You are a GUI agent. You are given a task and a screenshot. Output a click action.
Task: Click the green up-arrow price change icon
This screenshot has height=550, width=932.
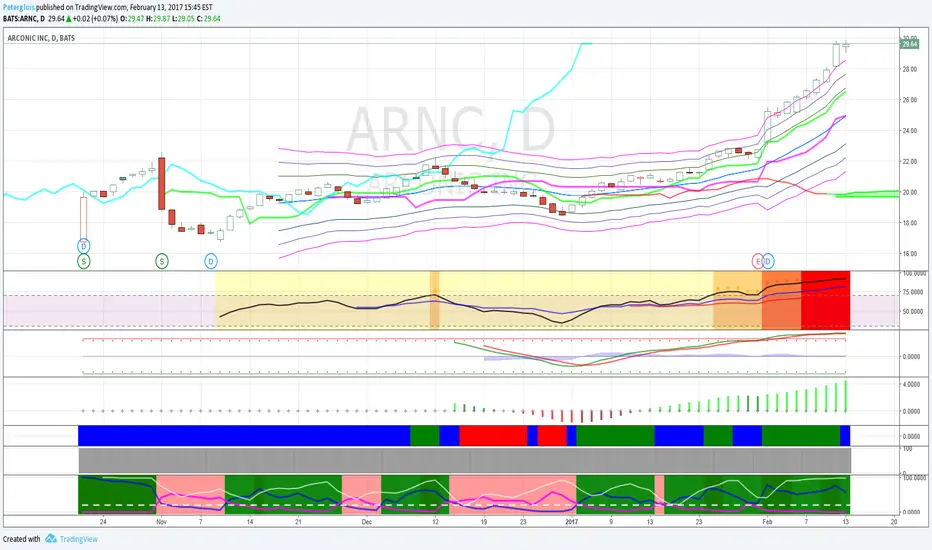tap(69, 18)
